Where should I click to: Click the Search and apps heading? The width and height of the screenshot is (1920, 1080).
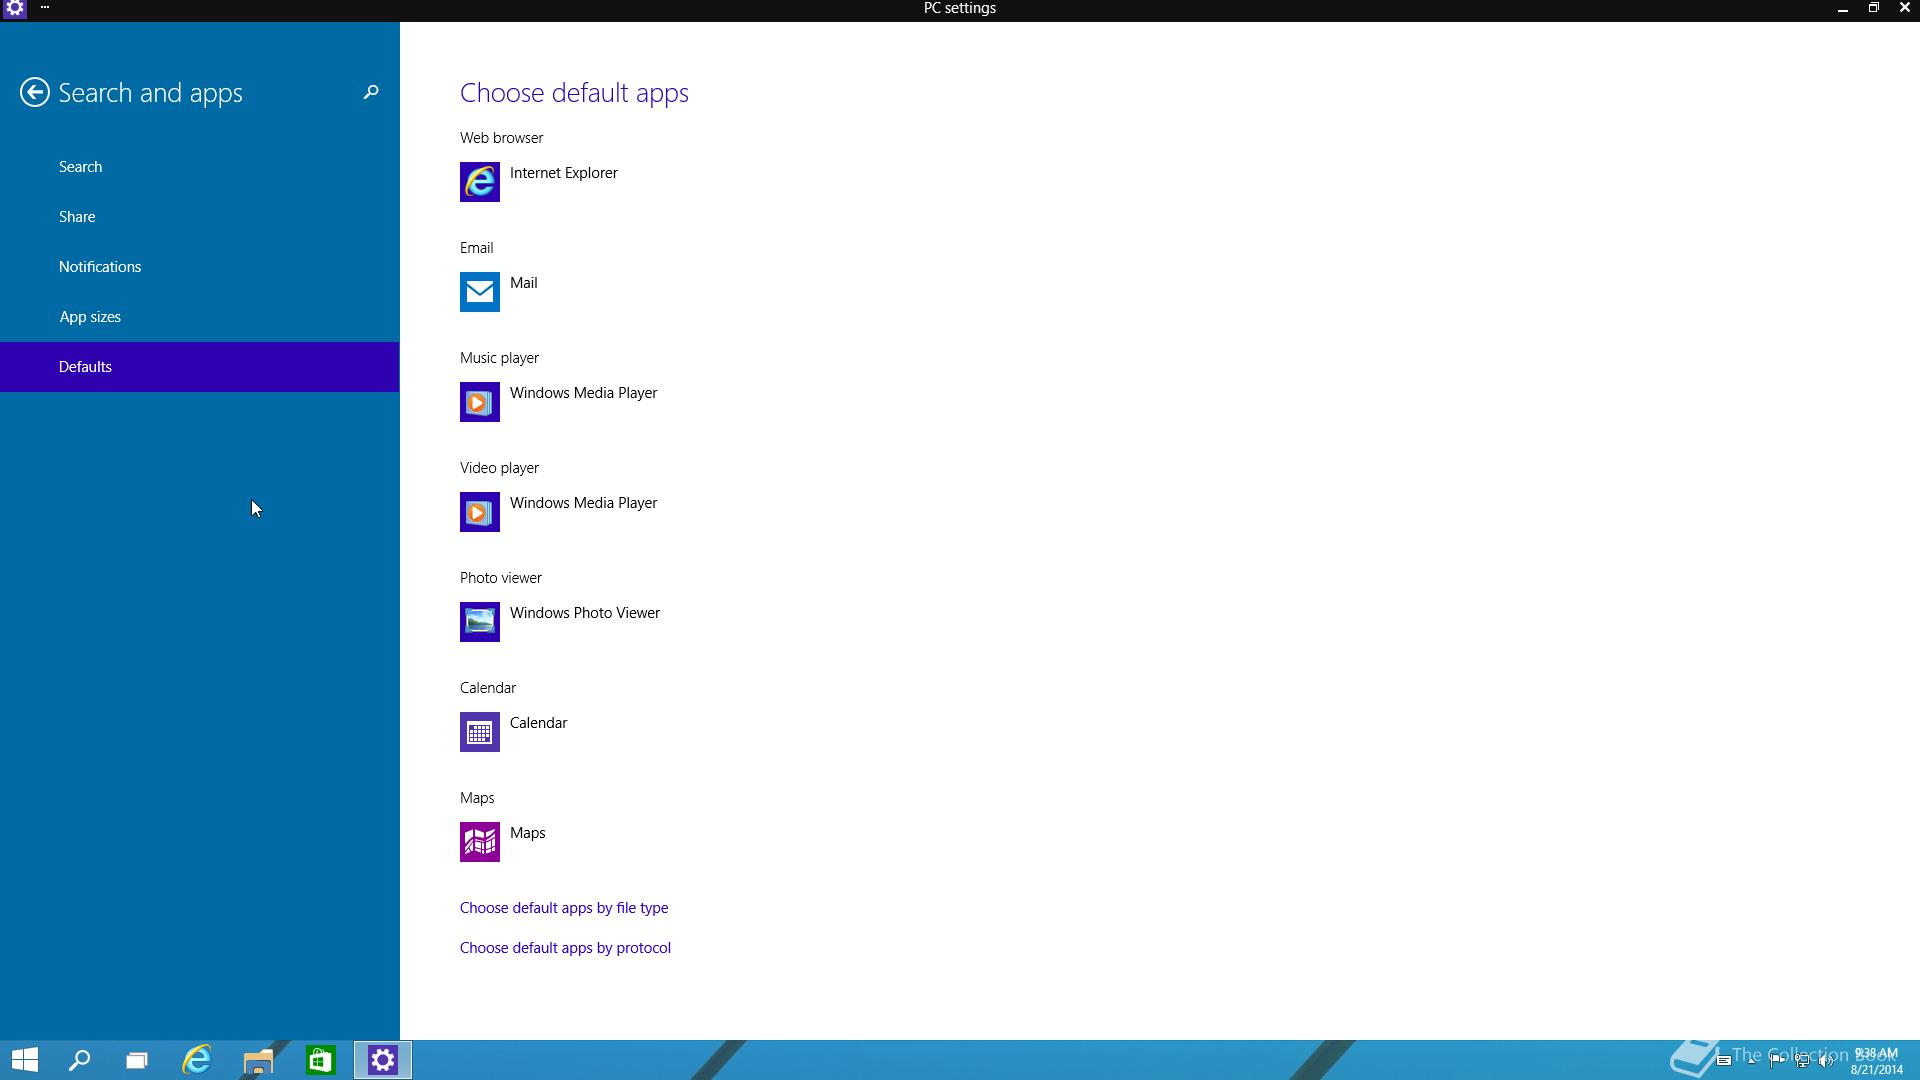click(151, 93)
